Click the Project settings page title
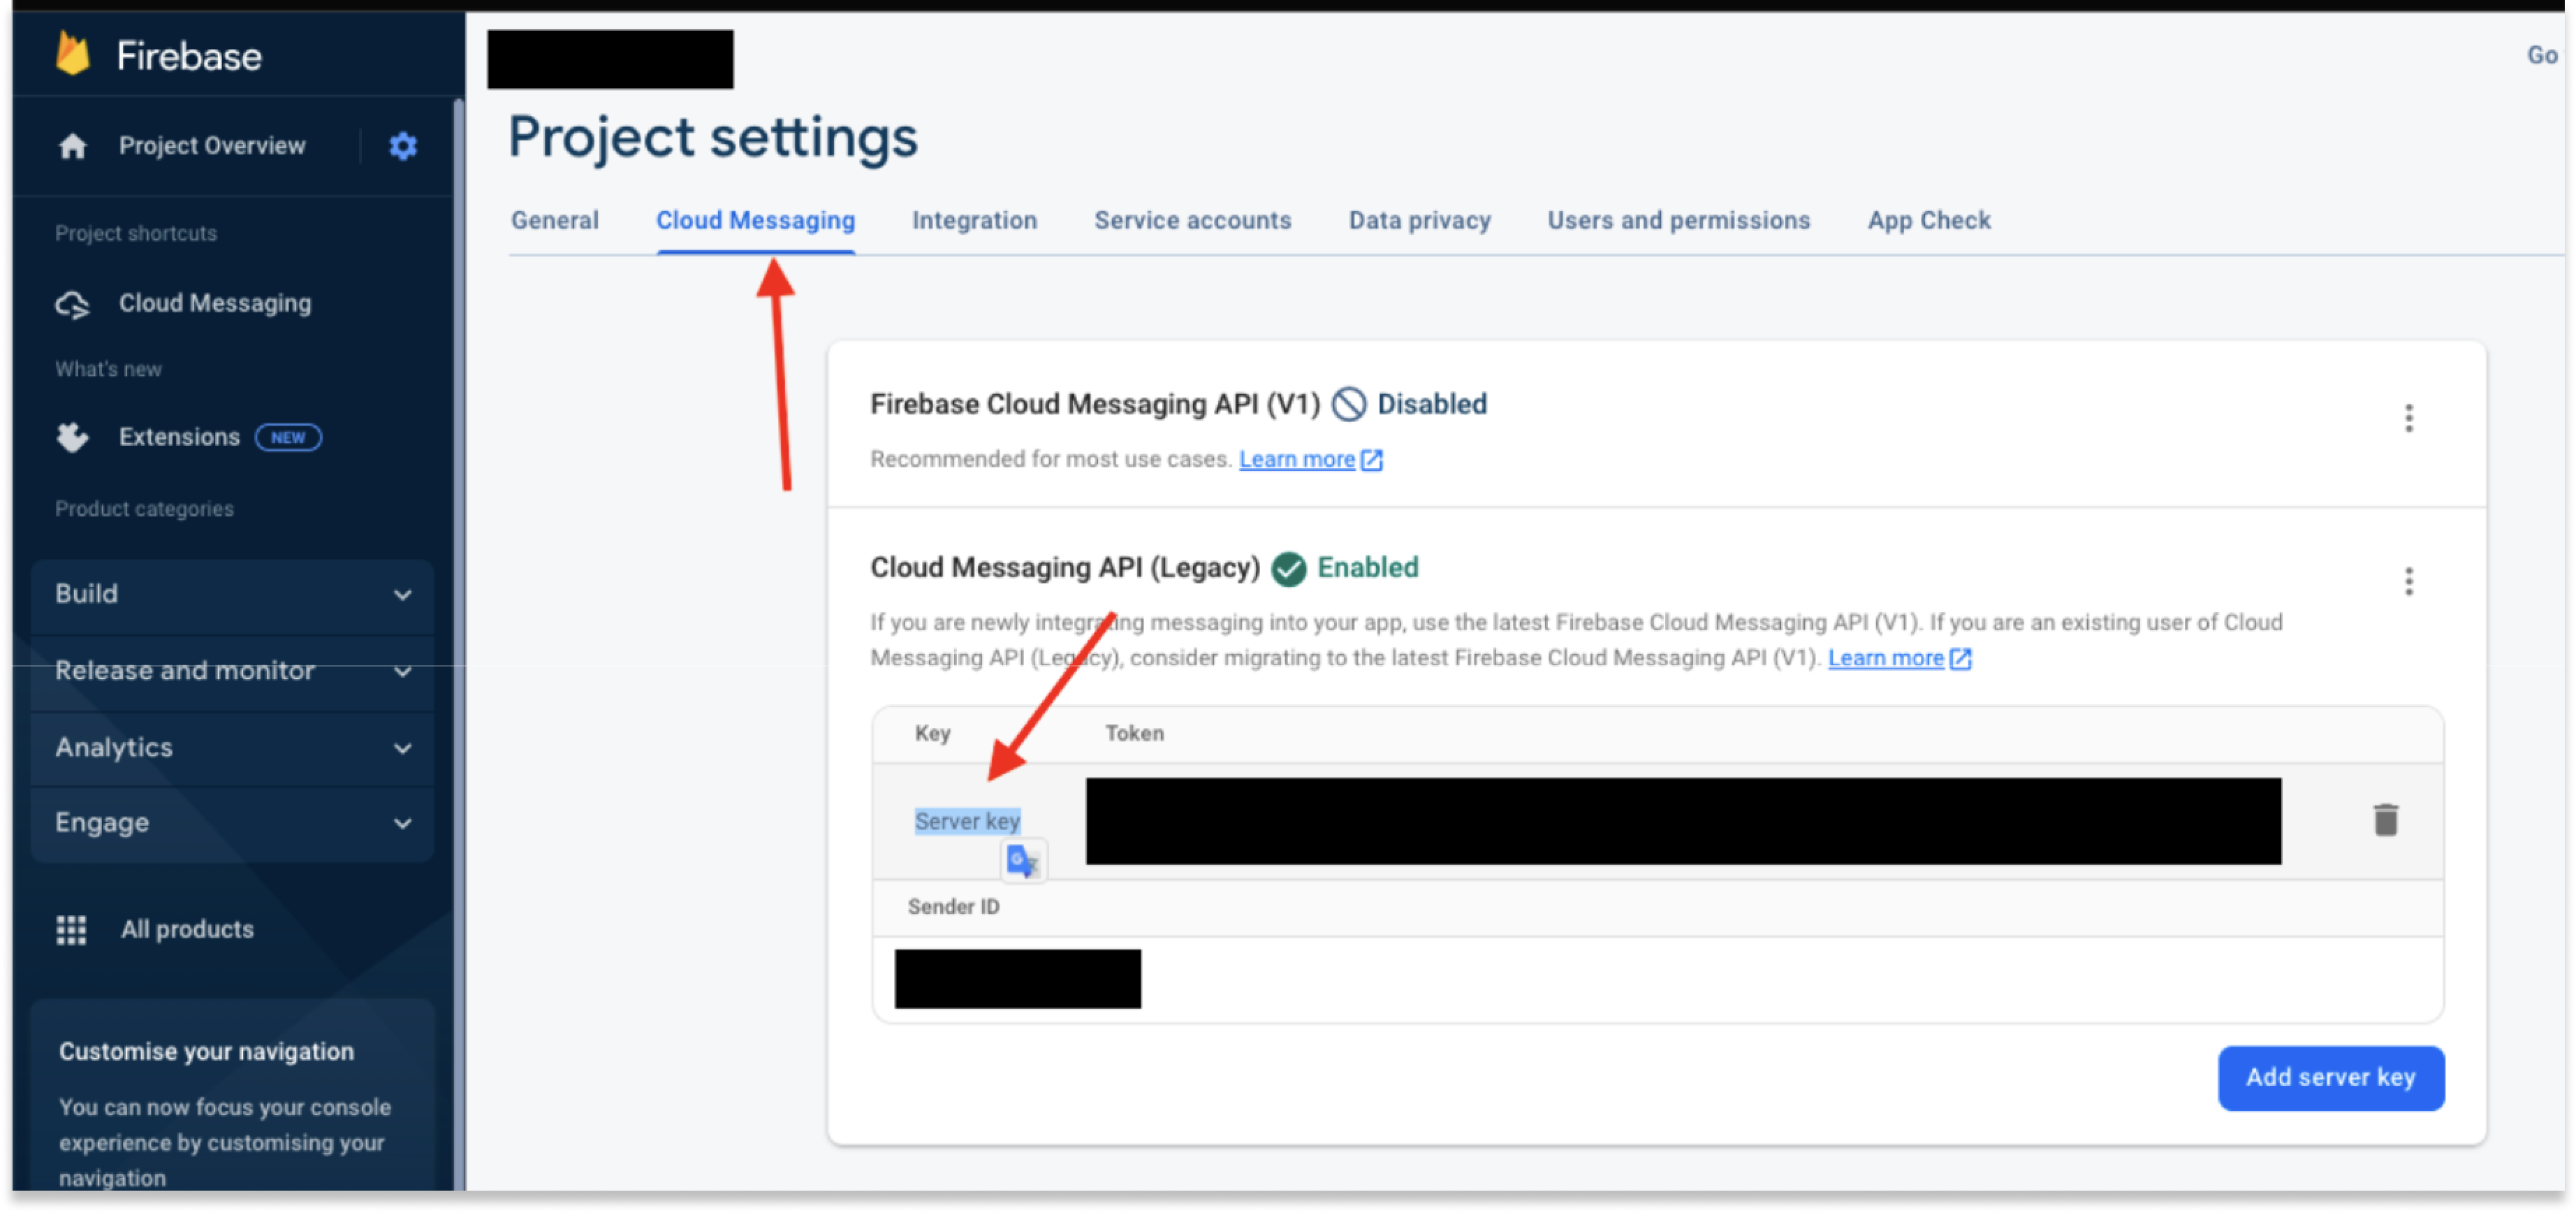The width and height of the screenshot is (2576, 1213). (x=712, y=137)
